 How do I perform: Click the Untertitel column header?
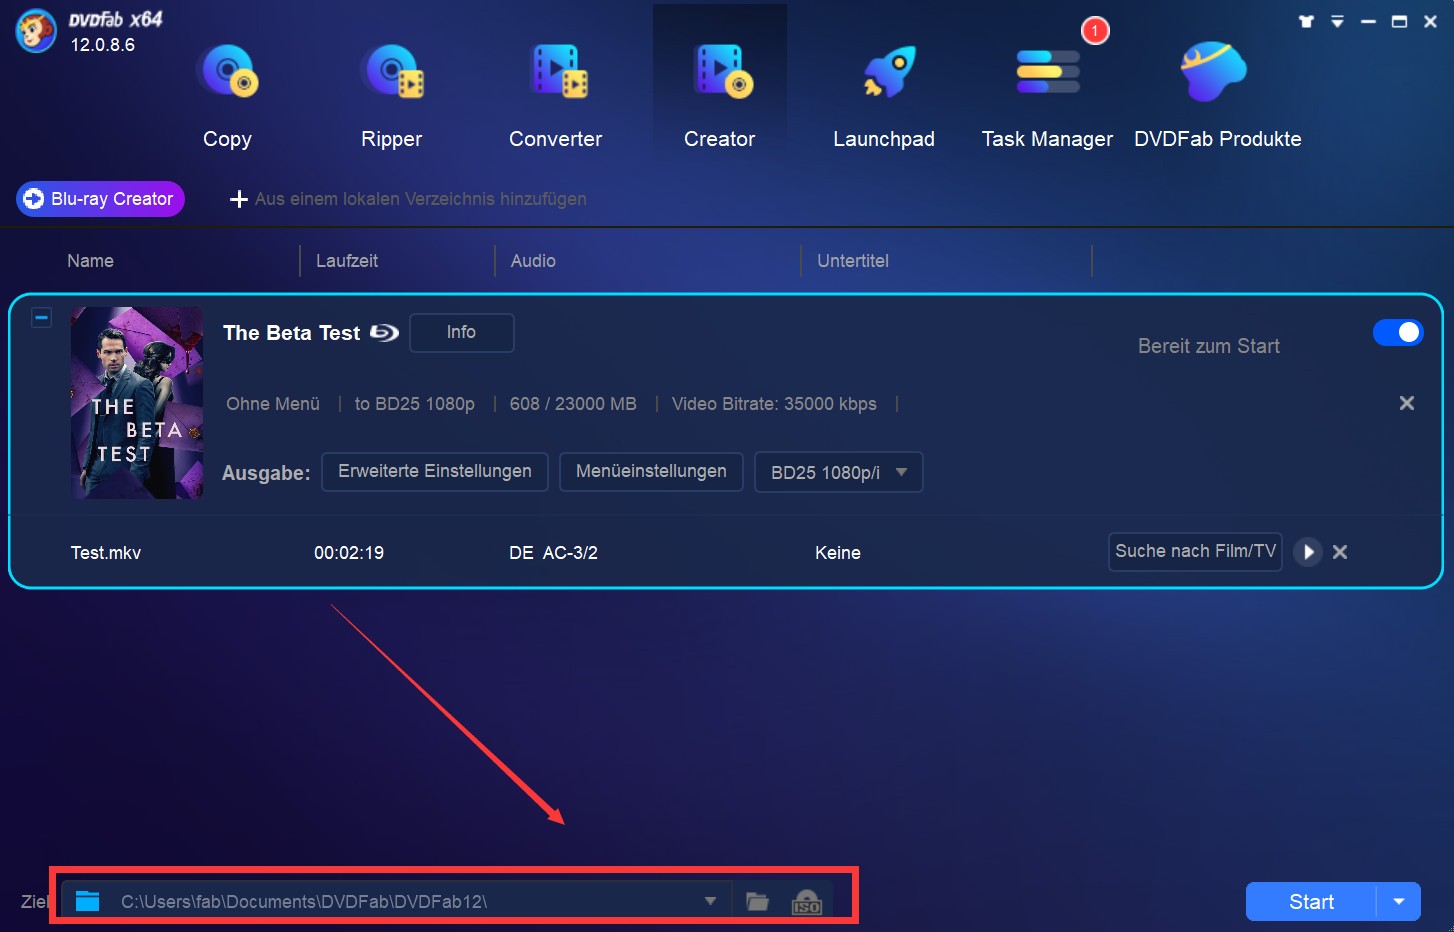[853, 261]
